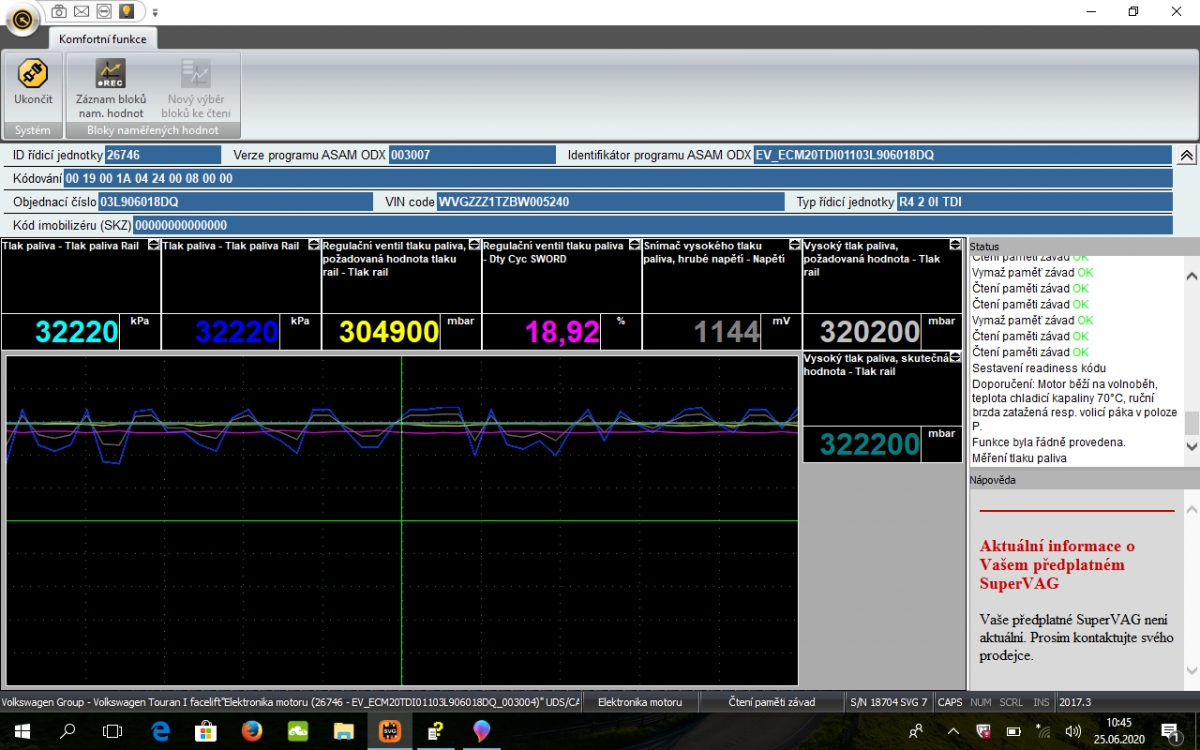Click the Měření tlaku paliva log line
Image resolution: width=1200 pixels, height=750 pixels.
1019,458
